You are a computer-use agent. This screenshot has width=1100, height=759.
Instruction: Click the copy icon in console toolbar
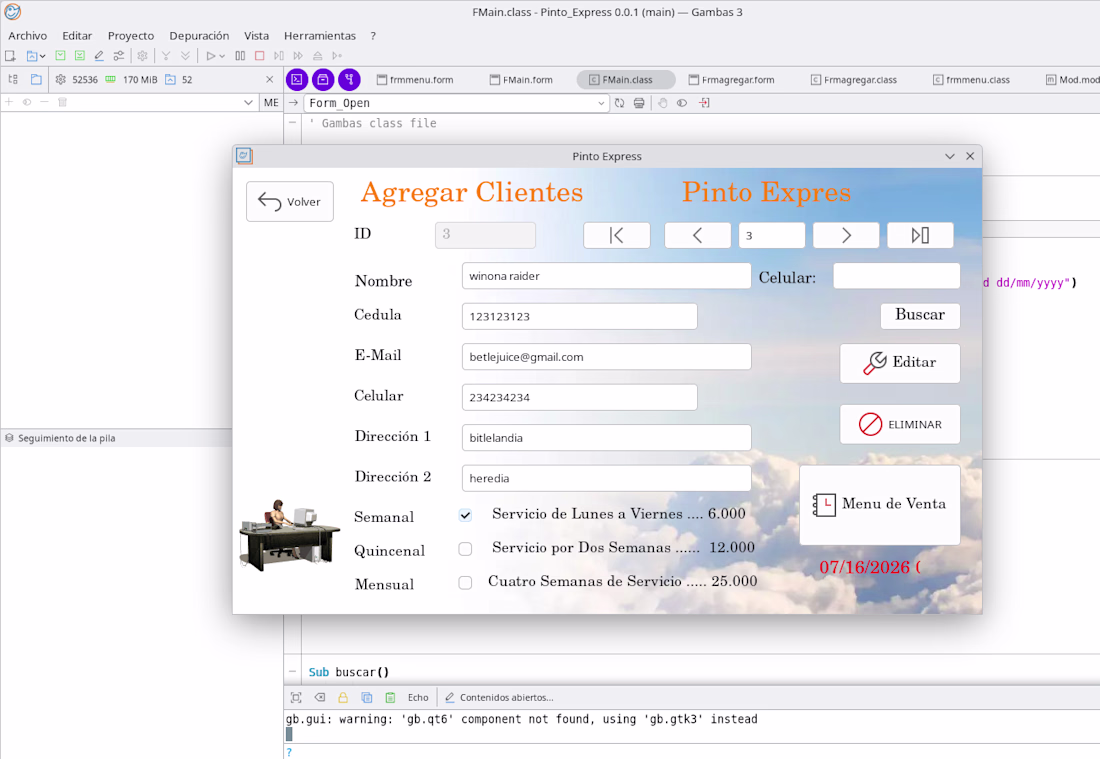coord(366,697)
